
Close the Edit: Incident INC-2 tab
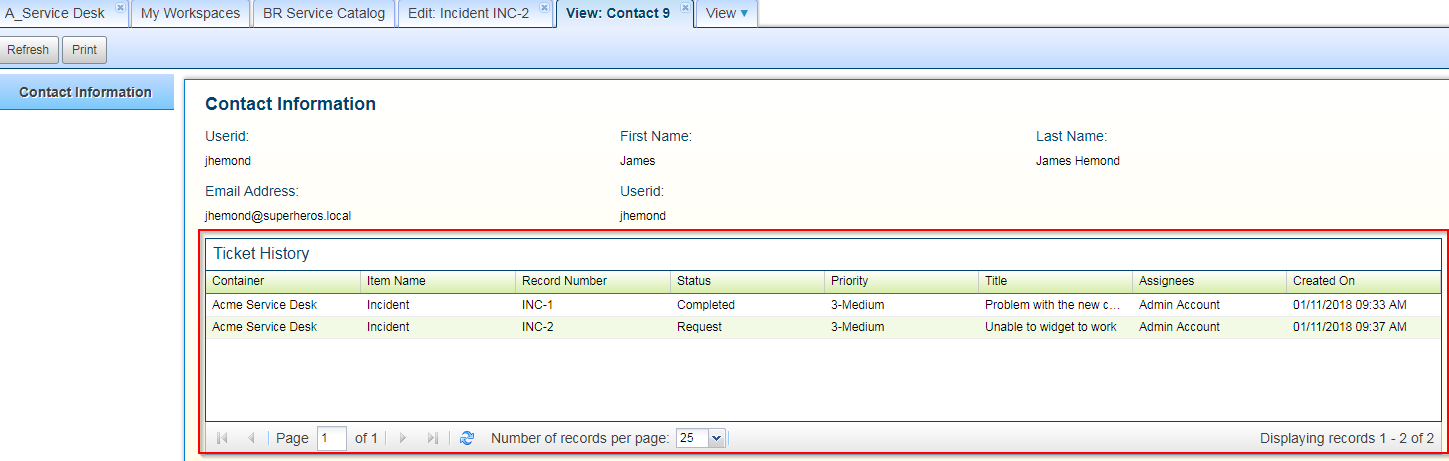point(544,7)
